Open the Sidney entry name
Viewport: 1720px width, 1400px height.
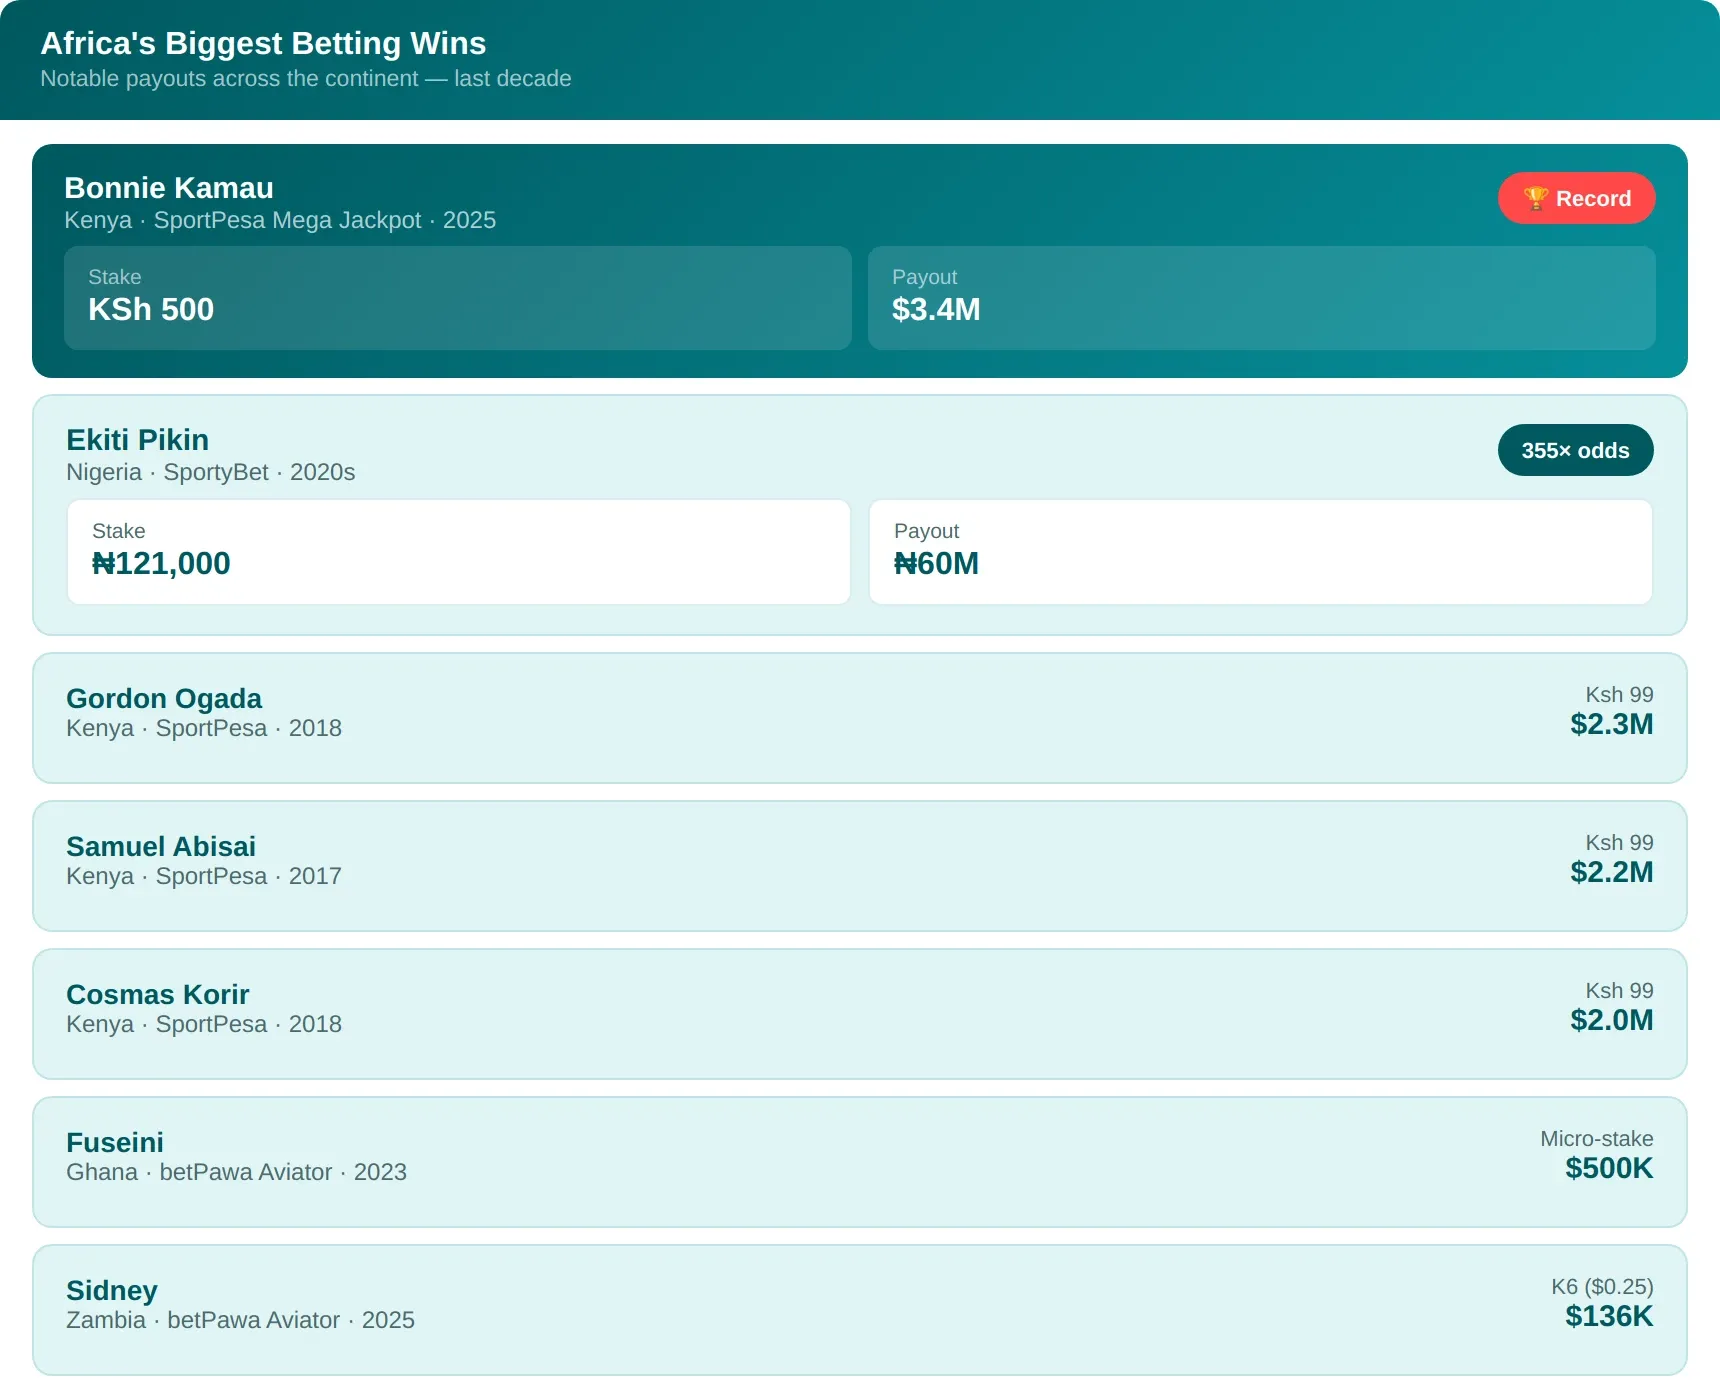112,1290
